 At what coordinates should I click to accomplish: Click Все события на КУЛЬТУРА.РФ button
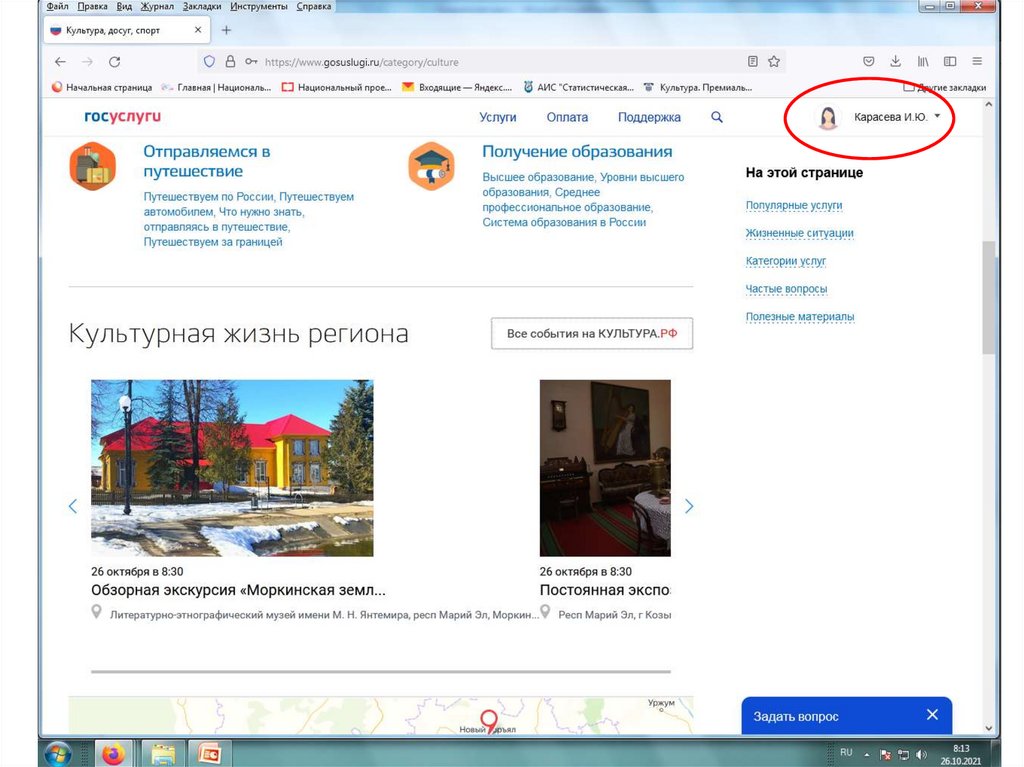pos(591,334)
